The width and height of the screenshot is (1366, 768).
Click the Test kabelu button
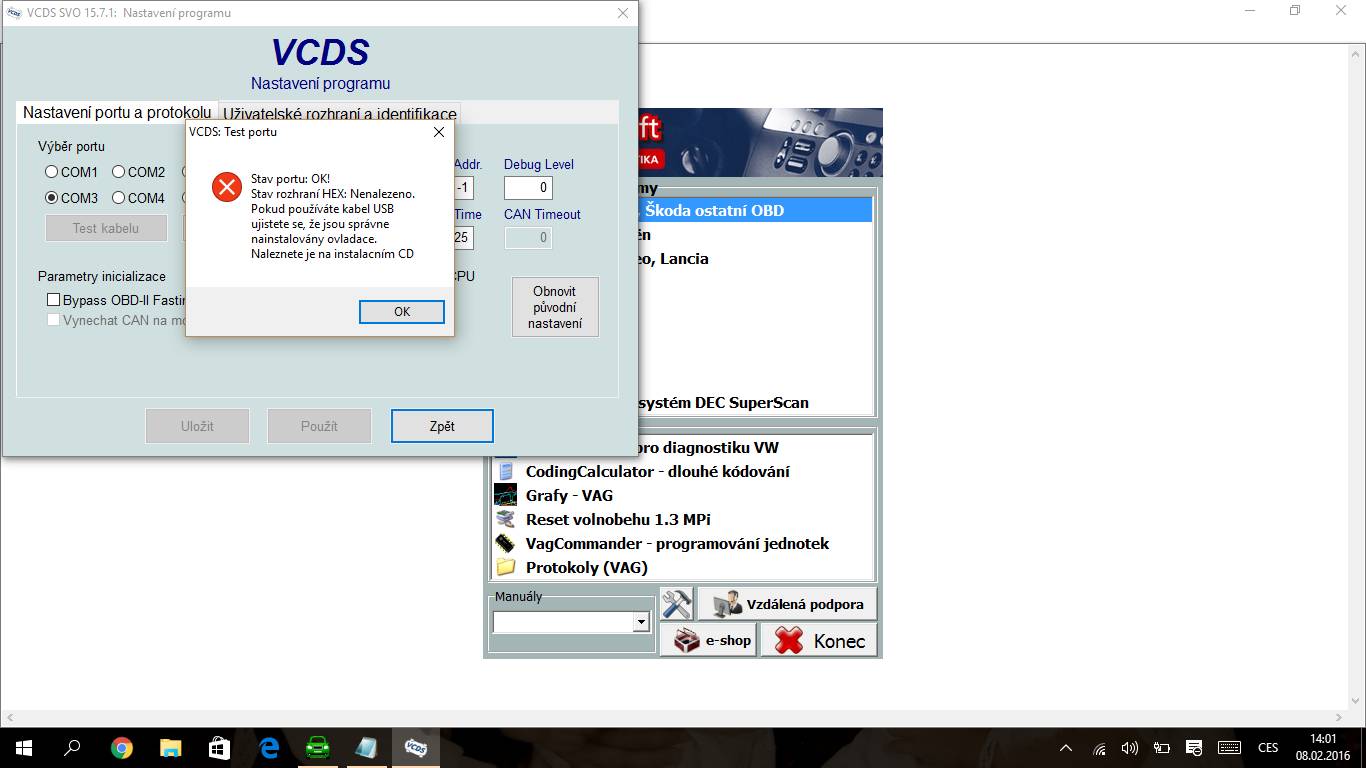106,228
